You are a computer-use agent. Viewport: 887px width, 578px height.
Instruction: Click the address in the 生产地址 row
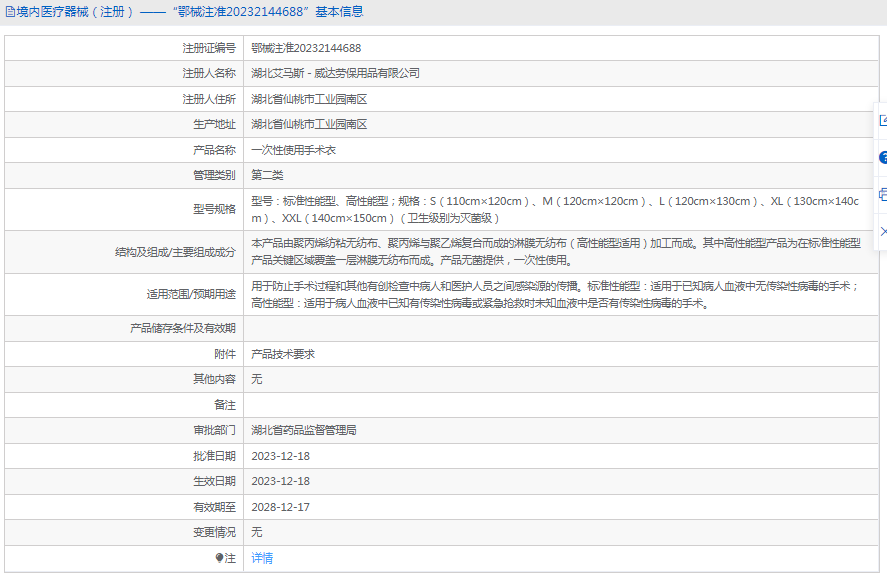(x=309, y=124)
